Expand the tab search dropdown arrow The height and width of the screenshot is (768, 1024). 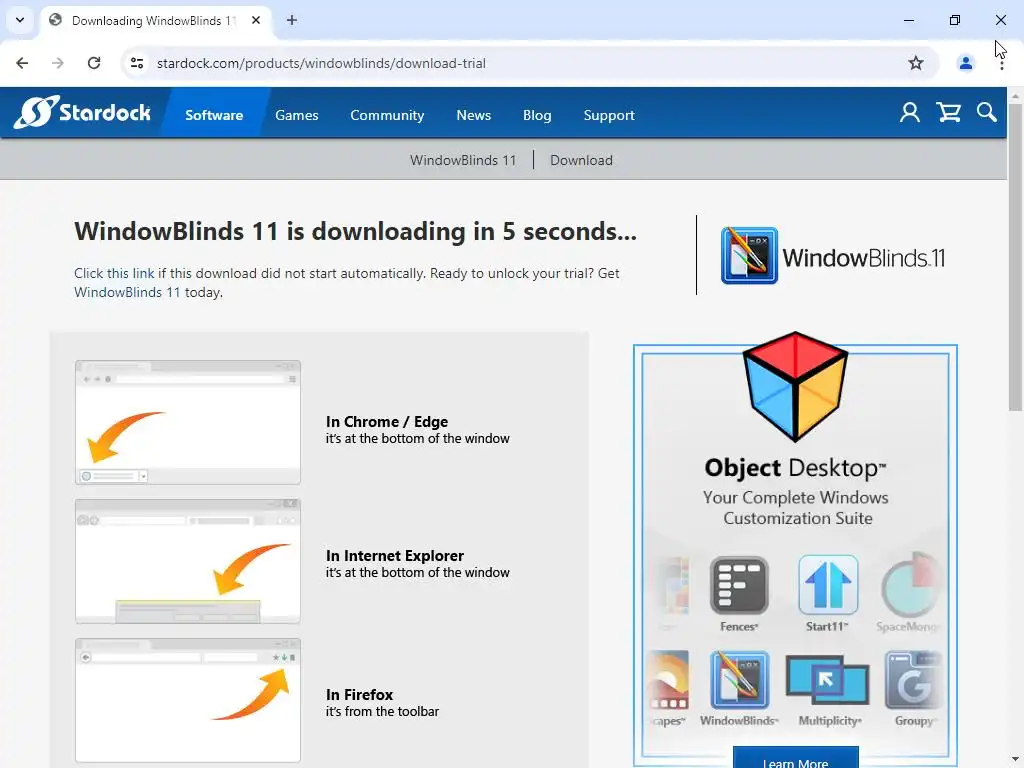click(20, 20)
